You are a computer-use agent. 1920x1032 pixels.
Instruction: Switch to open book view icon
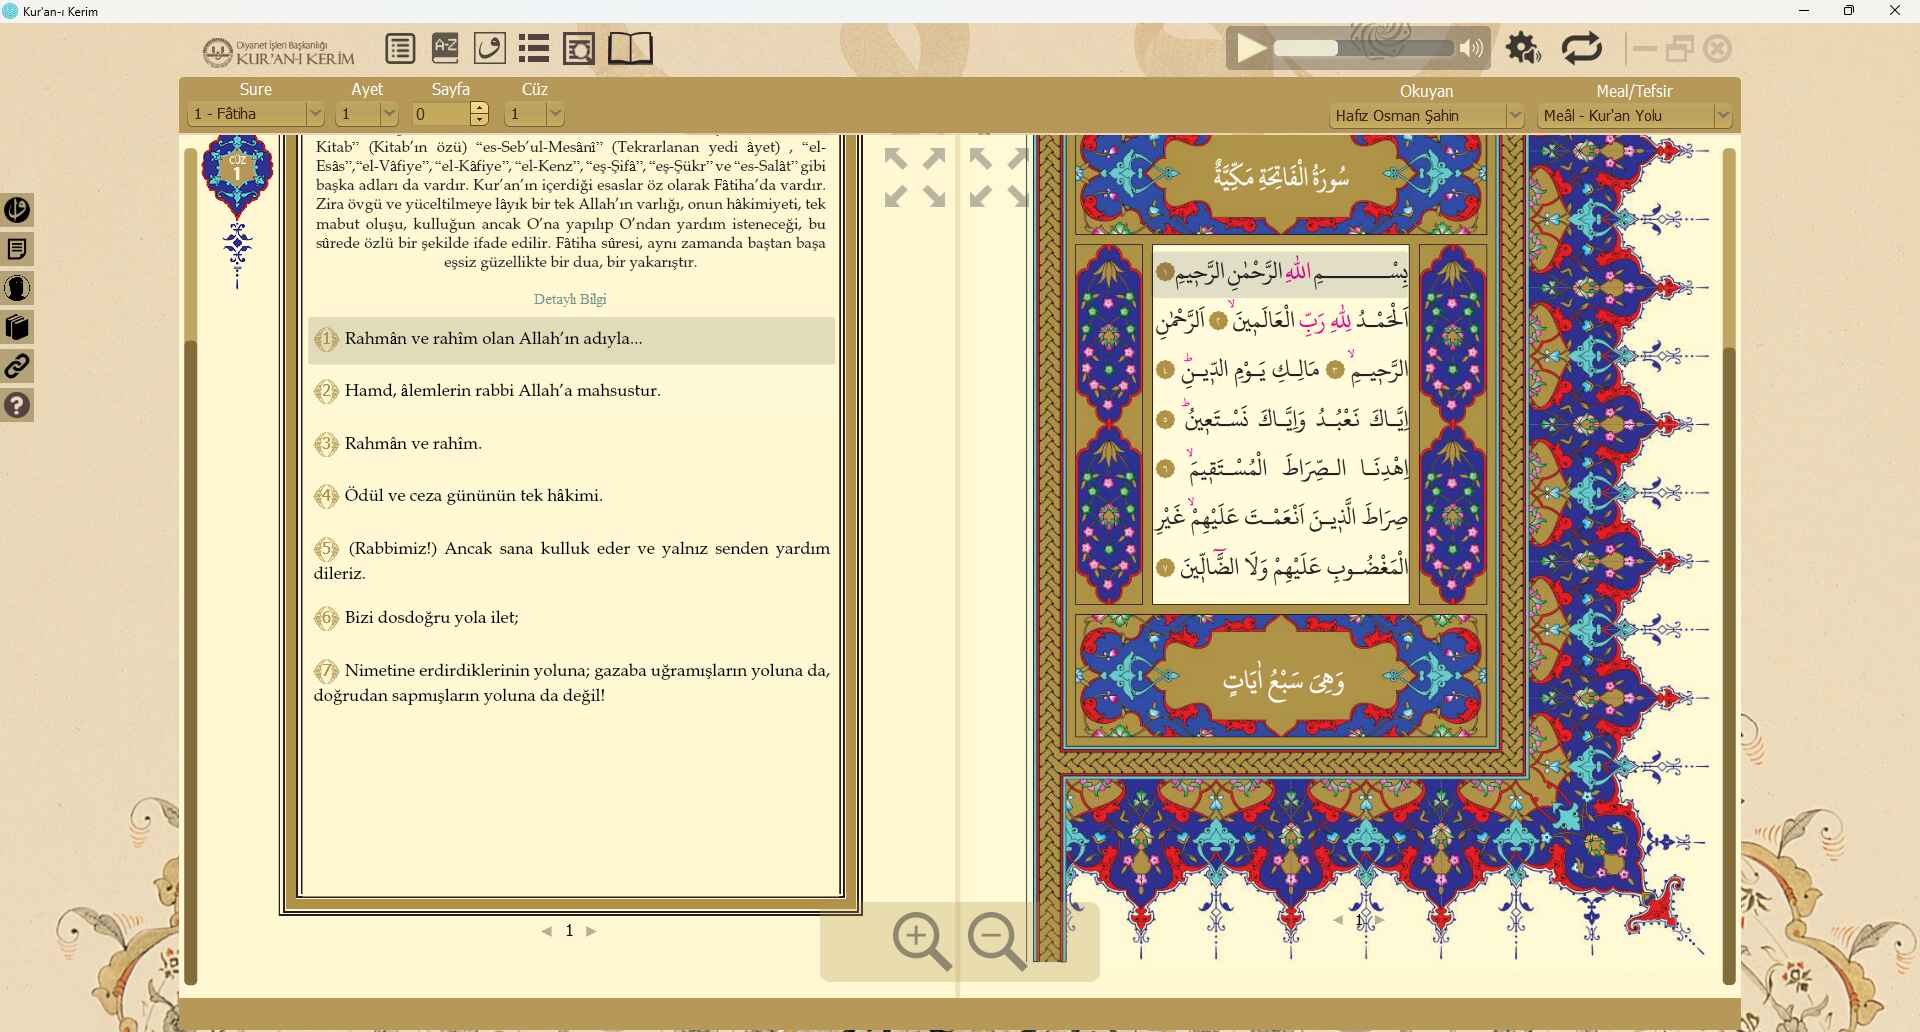(631, 48)
